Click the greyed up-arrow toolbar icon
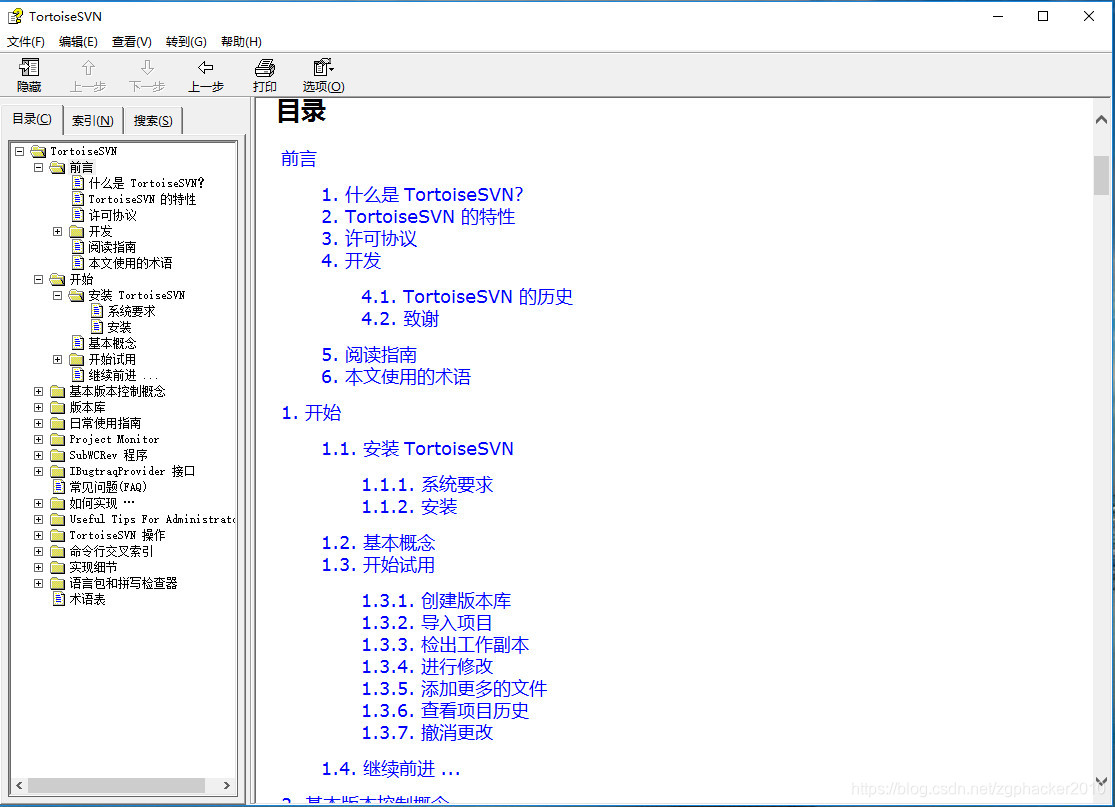Image resolution: width=1115 pixels, height=807 pixels. (x=88, y=68)
